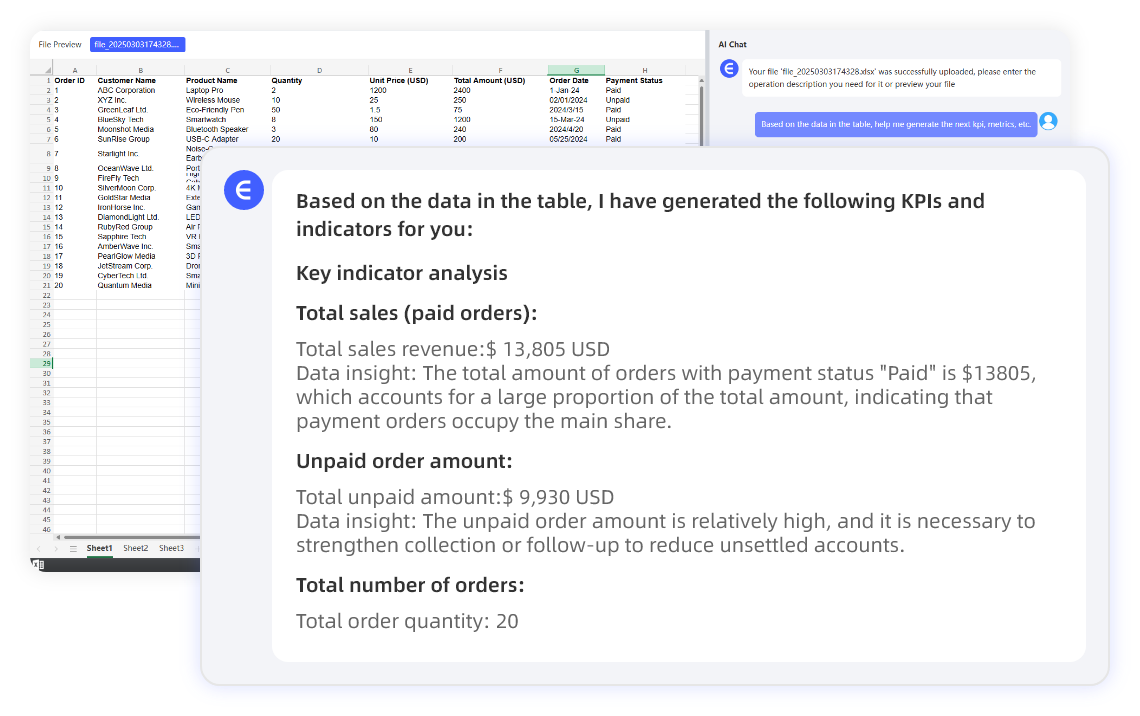Screen dimensions: 1140x716
Task: Switch to the Sheet2 tab
Action: (136, 548)
